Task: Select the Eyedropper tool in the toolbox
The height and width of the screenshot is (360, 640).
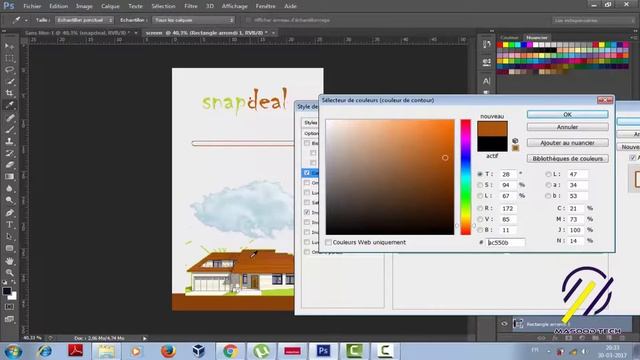Action: (x=9, y=105)
